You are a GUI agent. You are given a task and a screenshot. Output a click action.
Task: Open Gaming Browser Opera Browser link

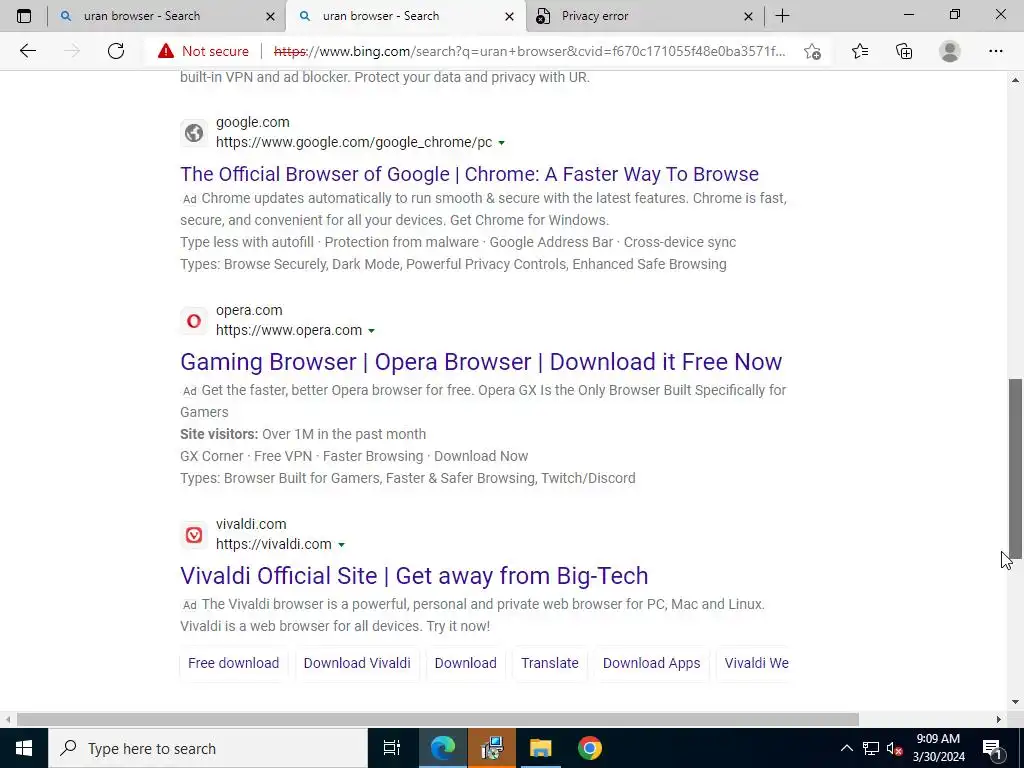coord(481,362)
